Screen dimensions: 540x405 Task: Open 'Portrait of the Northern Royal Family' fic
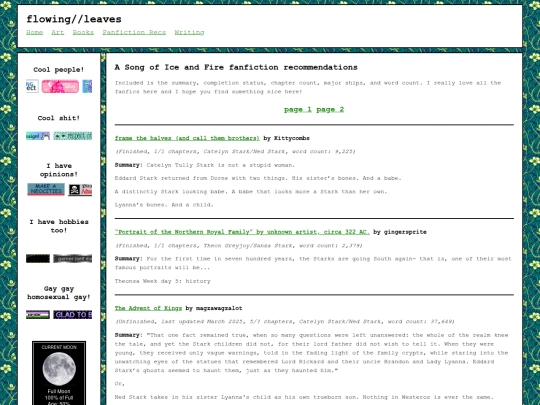242,232
